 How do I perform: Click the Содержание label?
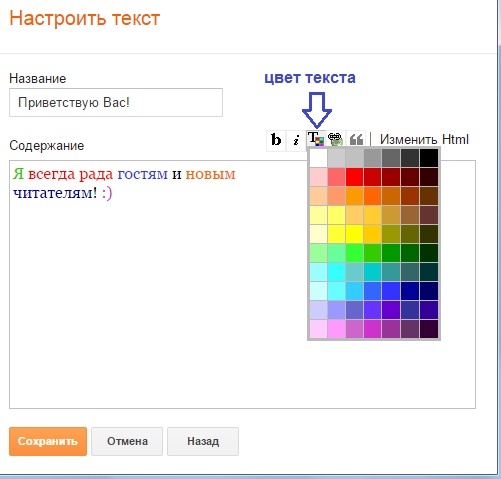pos(47,146)
